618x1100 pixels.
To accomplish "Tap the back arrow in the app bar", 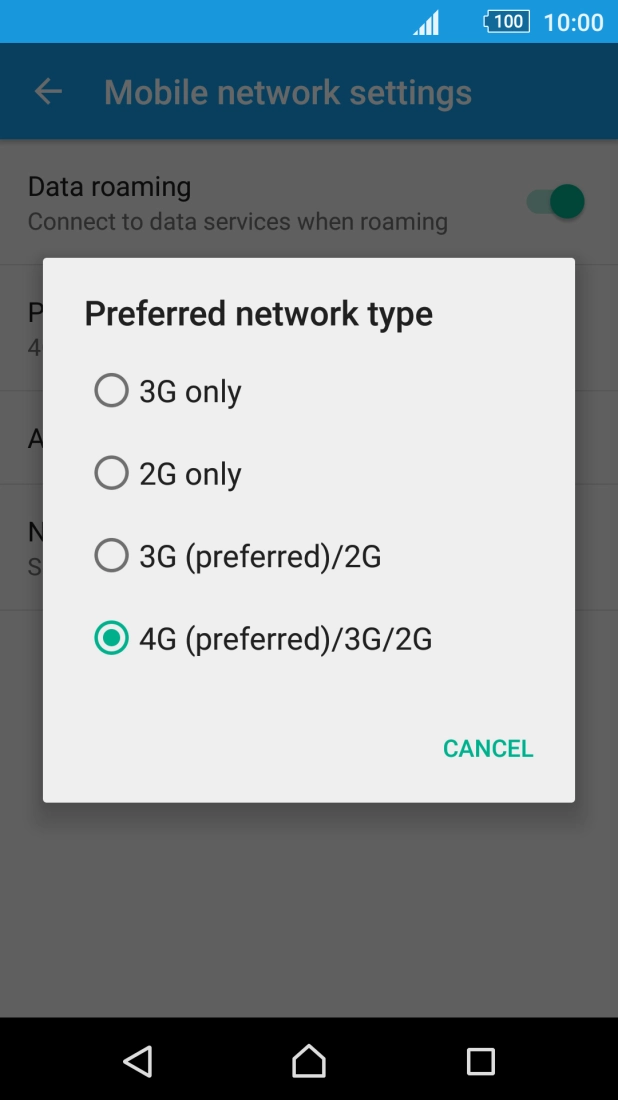I will tap(47, 91).
